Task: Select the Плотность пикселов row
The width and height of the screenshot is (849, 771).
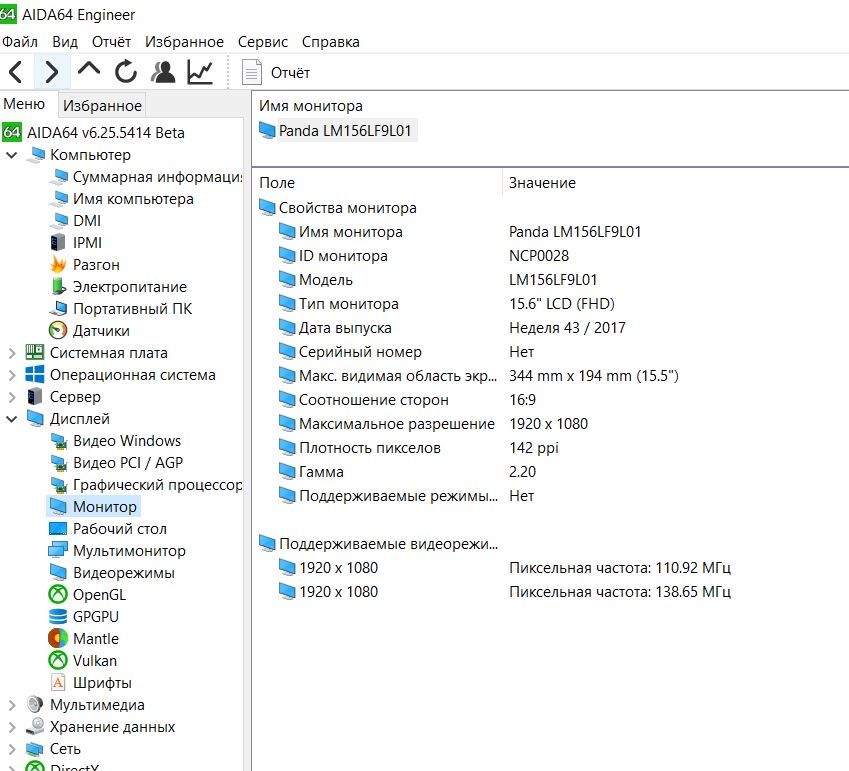Action: [x=418, y=448]
